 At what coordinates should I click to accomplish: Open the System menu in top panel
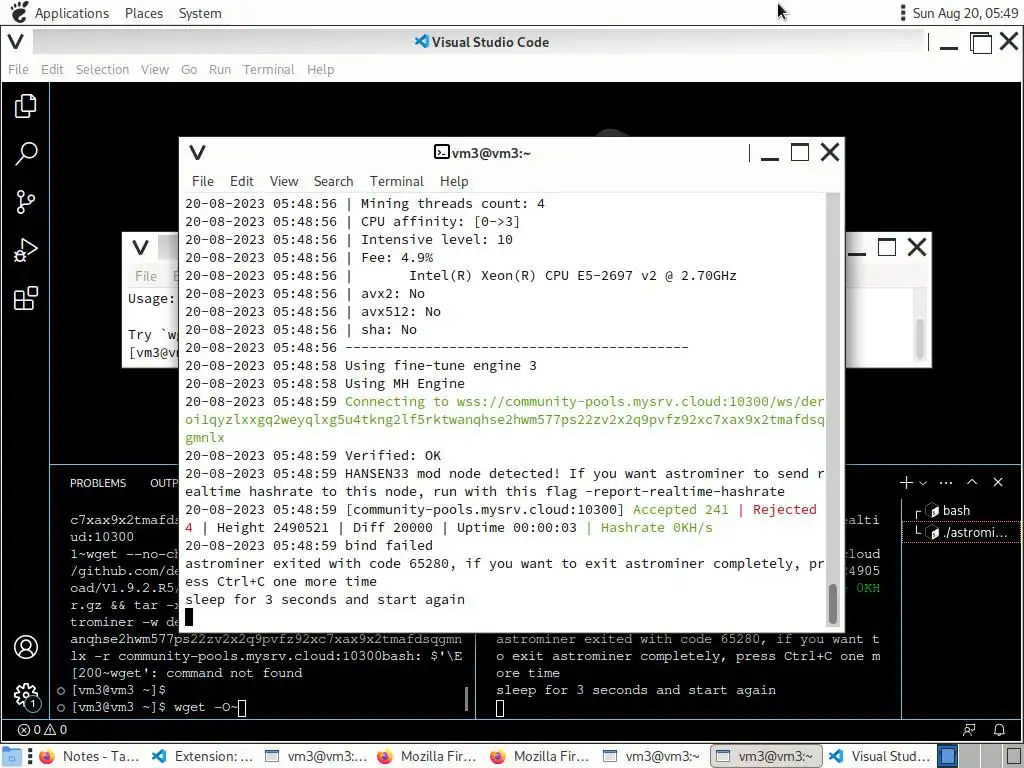(200, 13)
